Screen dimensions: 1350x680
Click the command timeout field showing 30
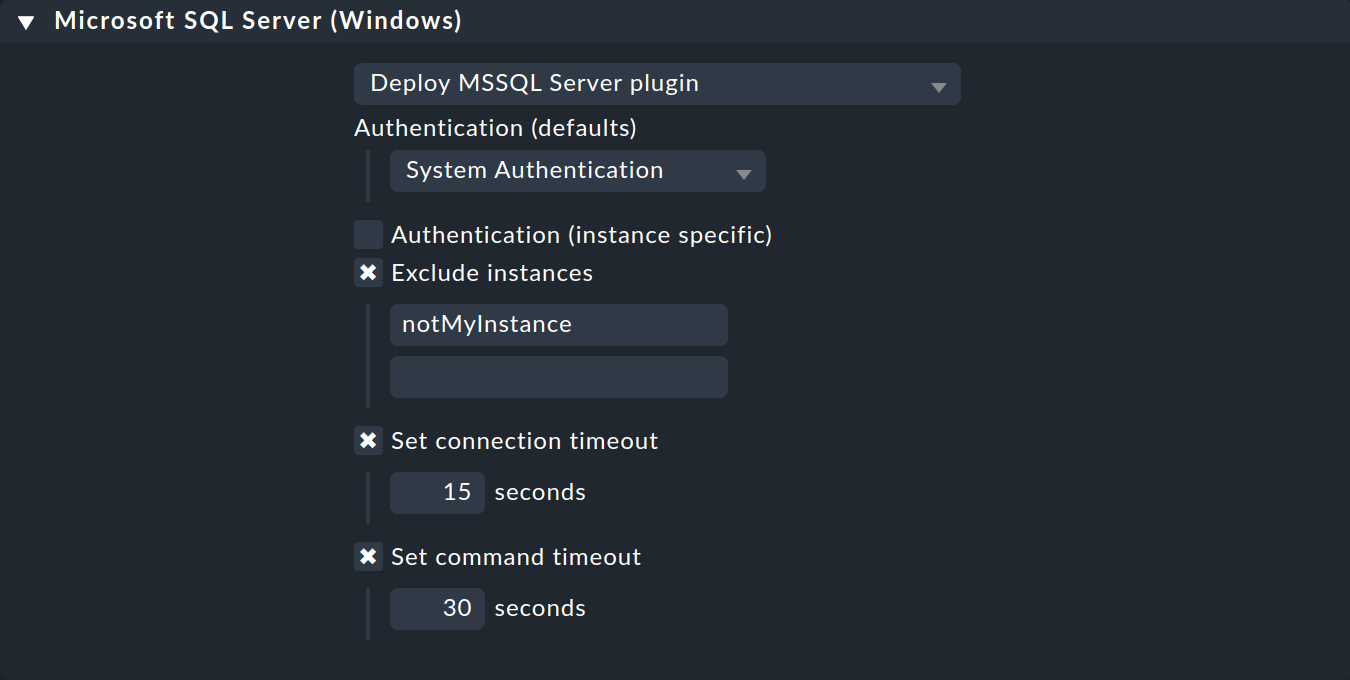(437, 609)
